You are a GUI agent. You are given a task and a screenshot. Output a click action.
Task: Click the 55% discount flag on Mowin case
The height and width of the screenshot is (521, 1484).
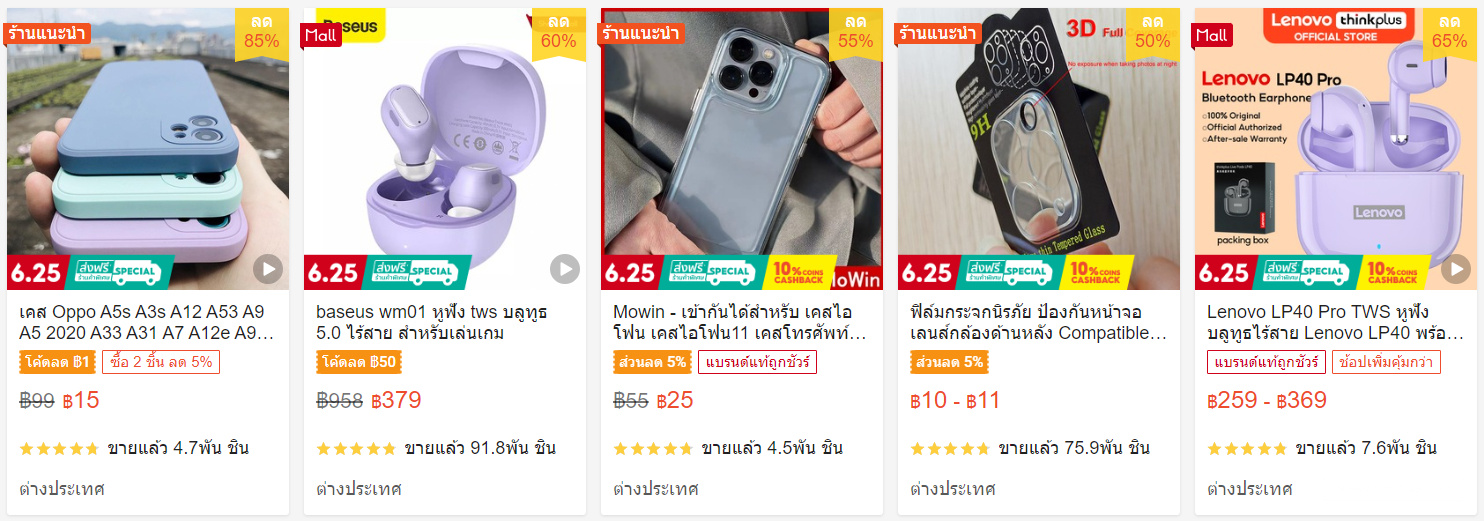coord(856,32)
